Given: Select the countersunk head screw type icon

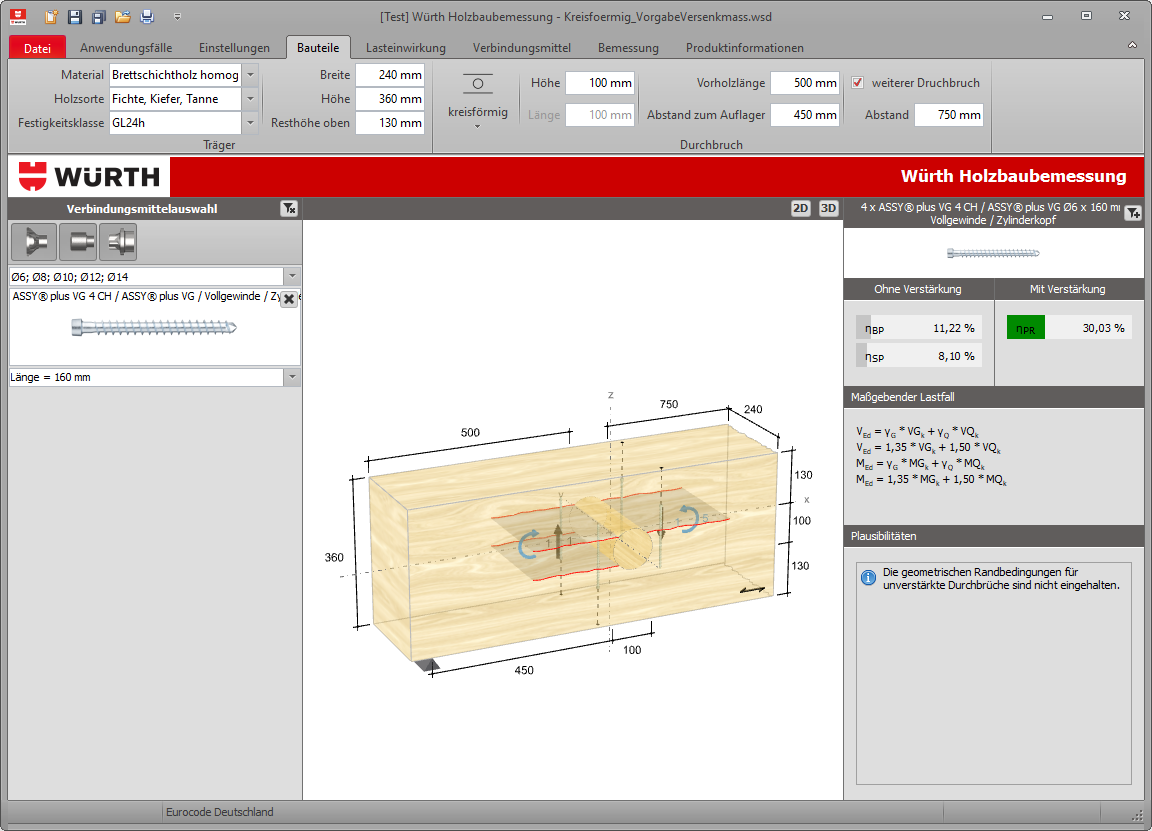Looking at the screenshot, I should [x=34, y=242].
